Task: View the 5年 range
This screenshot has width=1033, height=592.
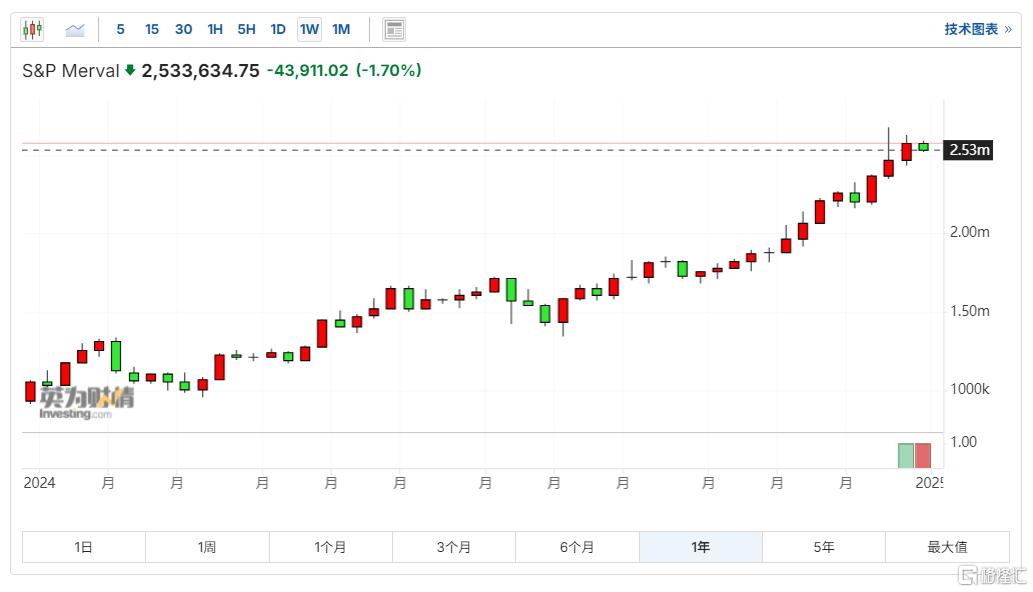Action: pos(824,547)
